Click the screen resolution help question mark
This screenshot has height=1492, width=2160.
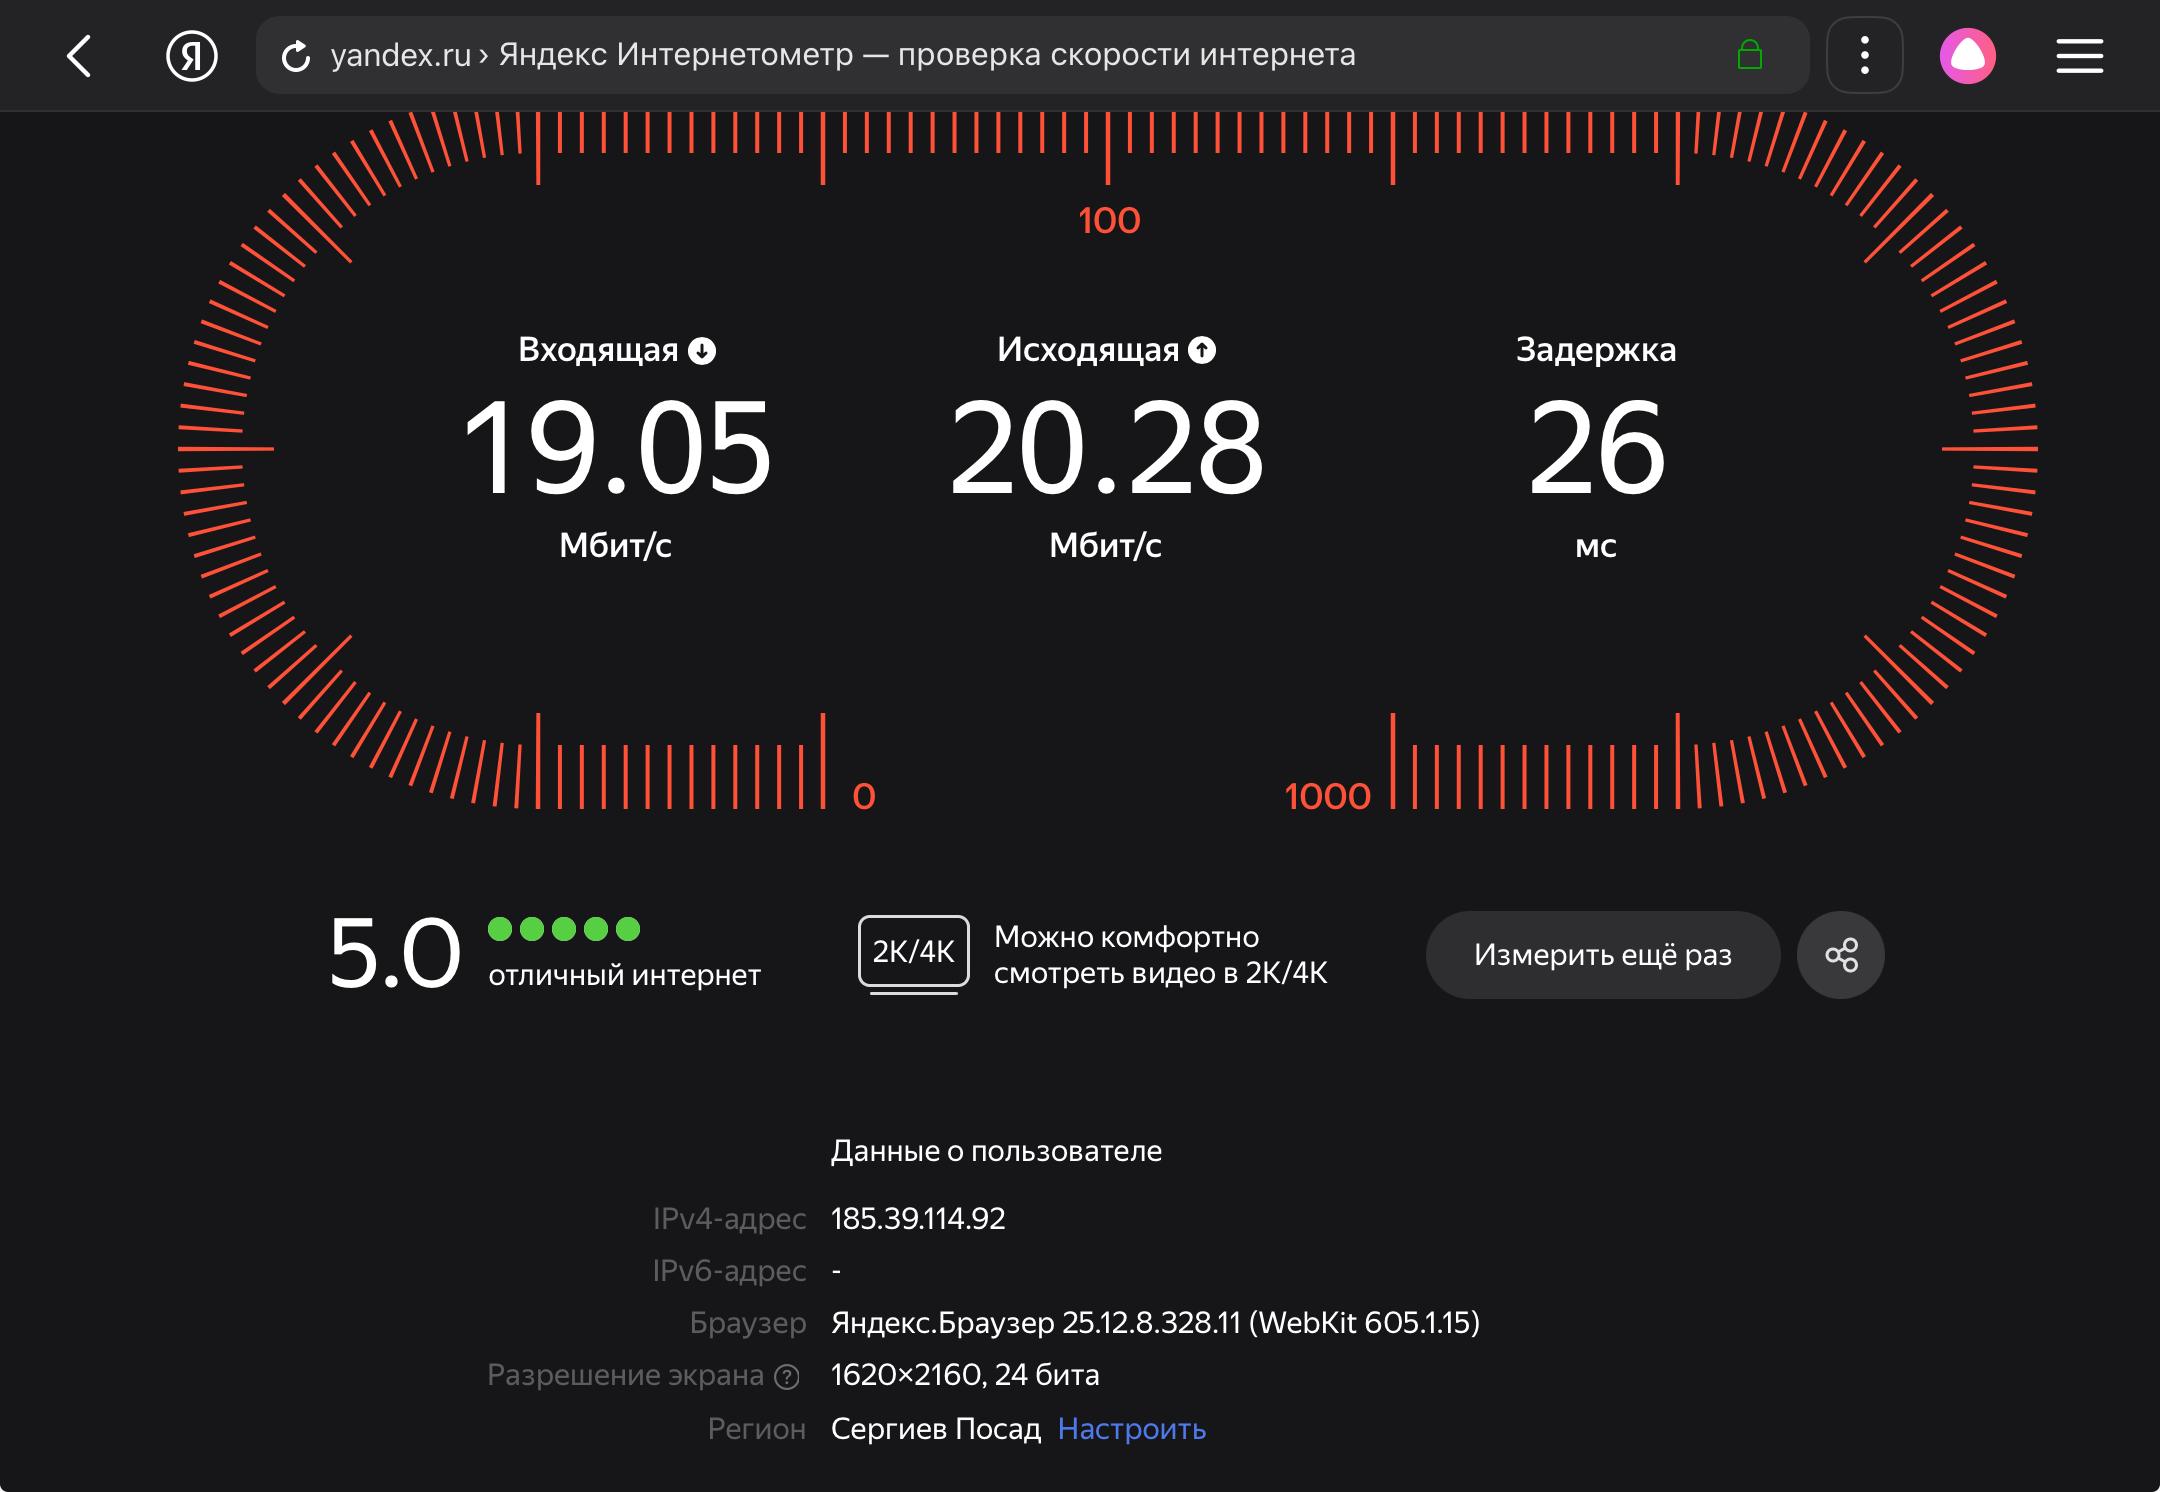788,1377
